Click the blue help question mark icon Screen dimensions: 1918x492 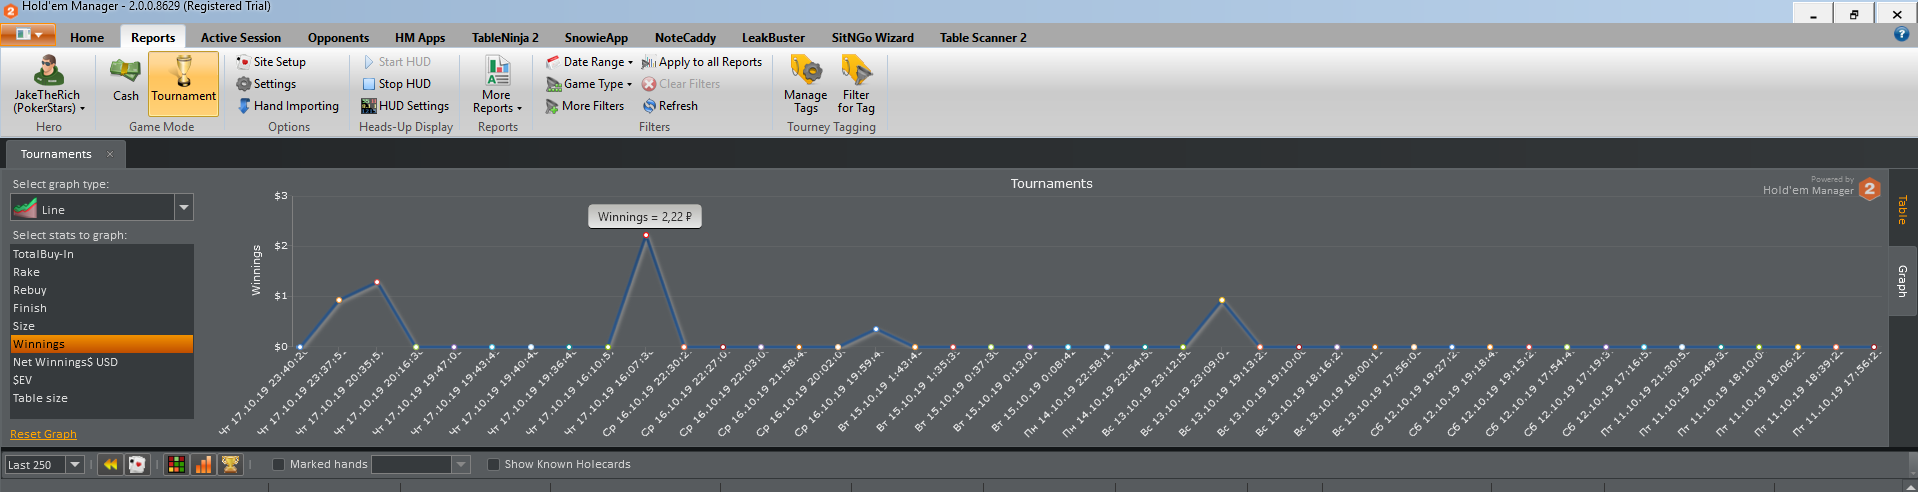(1902, 34)
